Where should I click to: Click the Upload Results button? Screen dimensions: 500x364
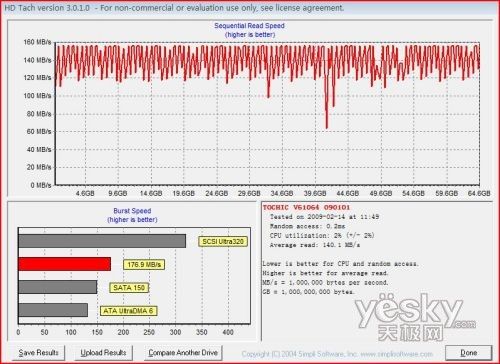tap(103, 353)
